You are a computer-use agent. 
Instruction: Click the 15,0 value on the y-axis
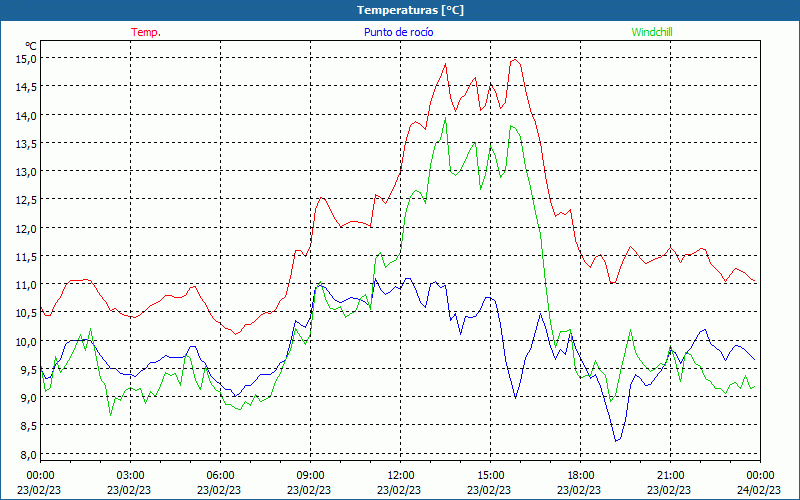coord(27,59)
